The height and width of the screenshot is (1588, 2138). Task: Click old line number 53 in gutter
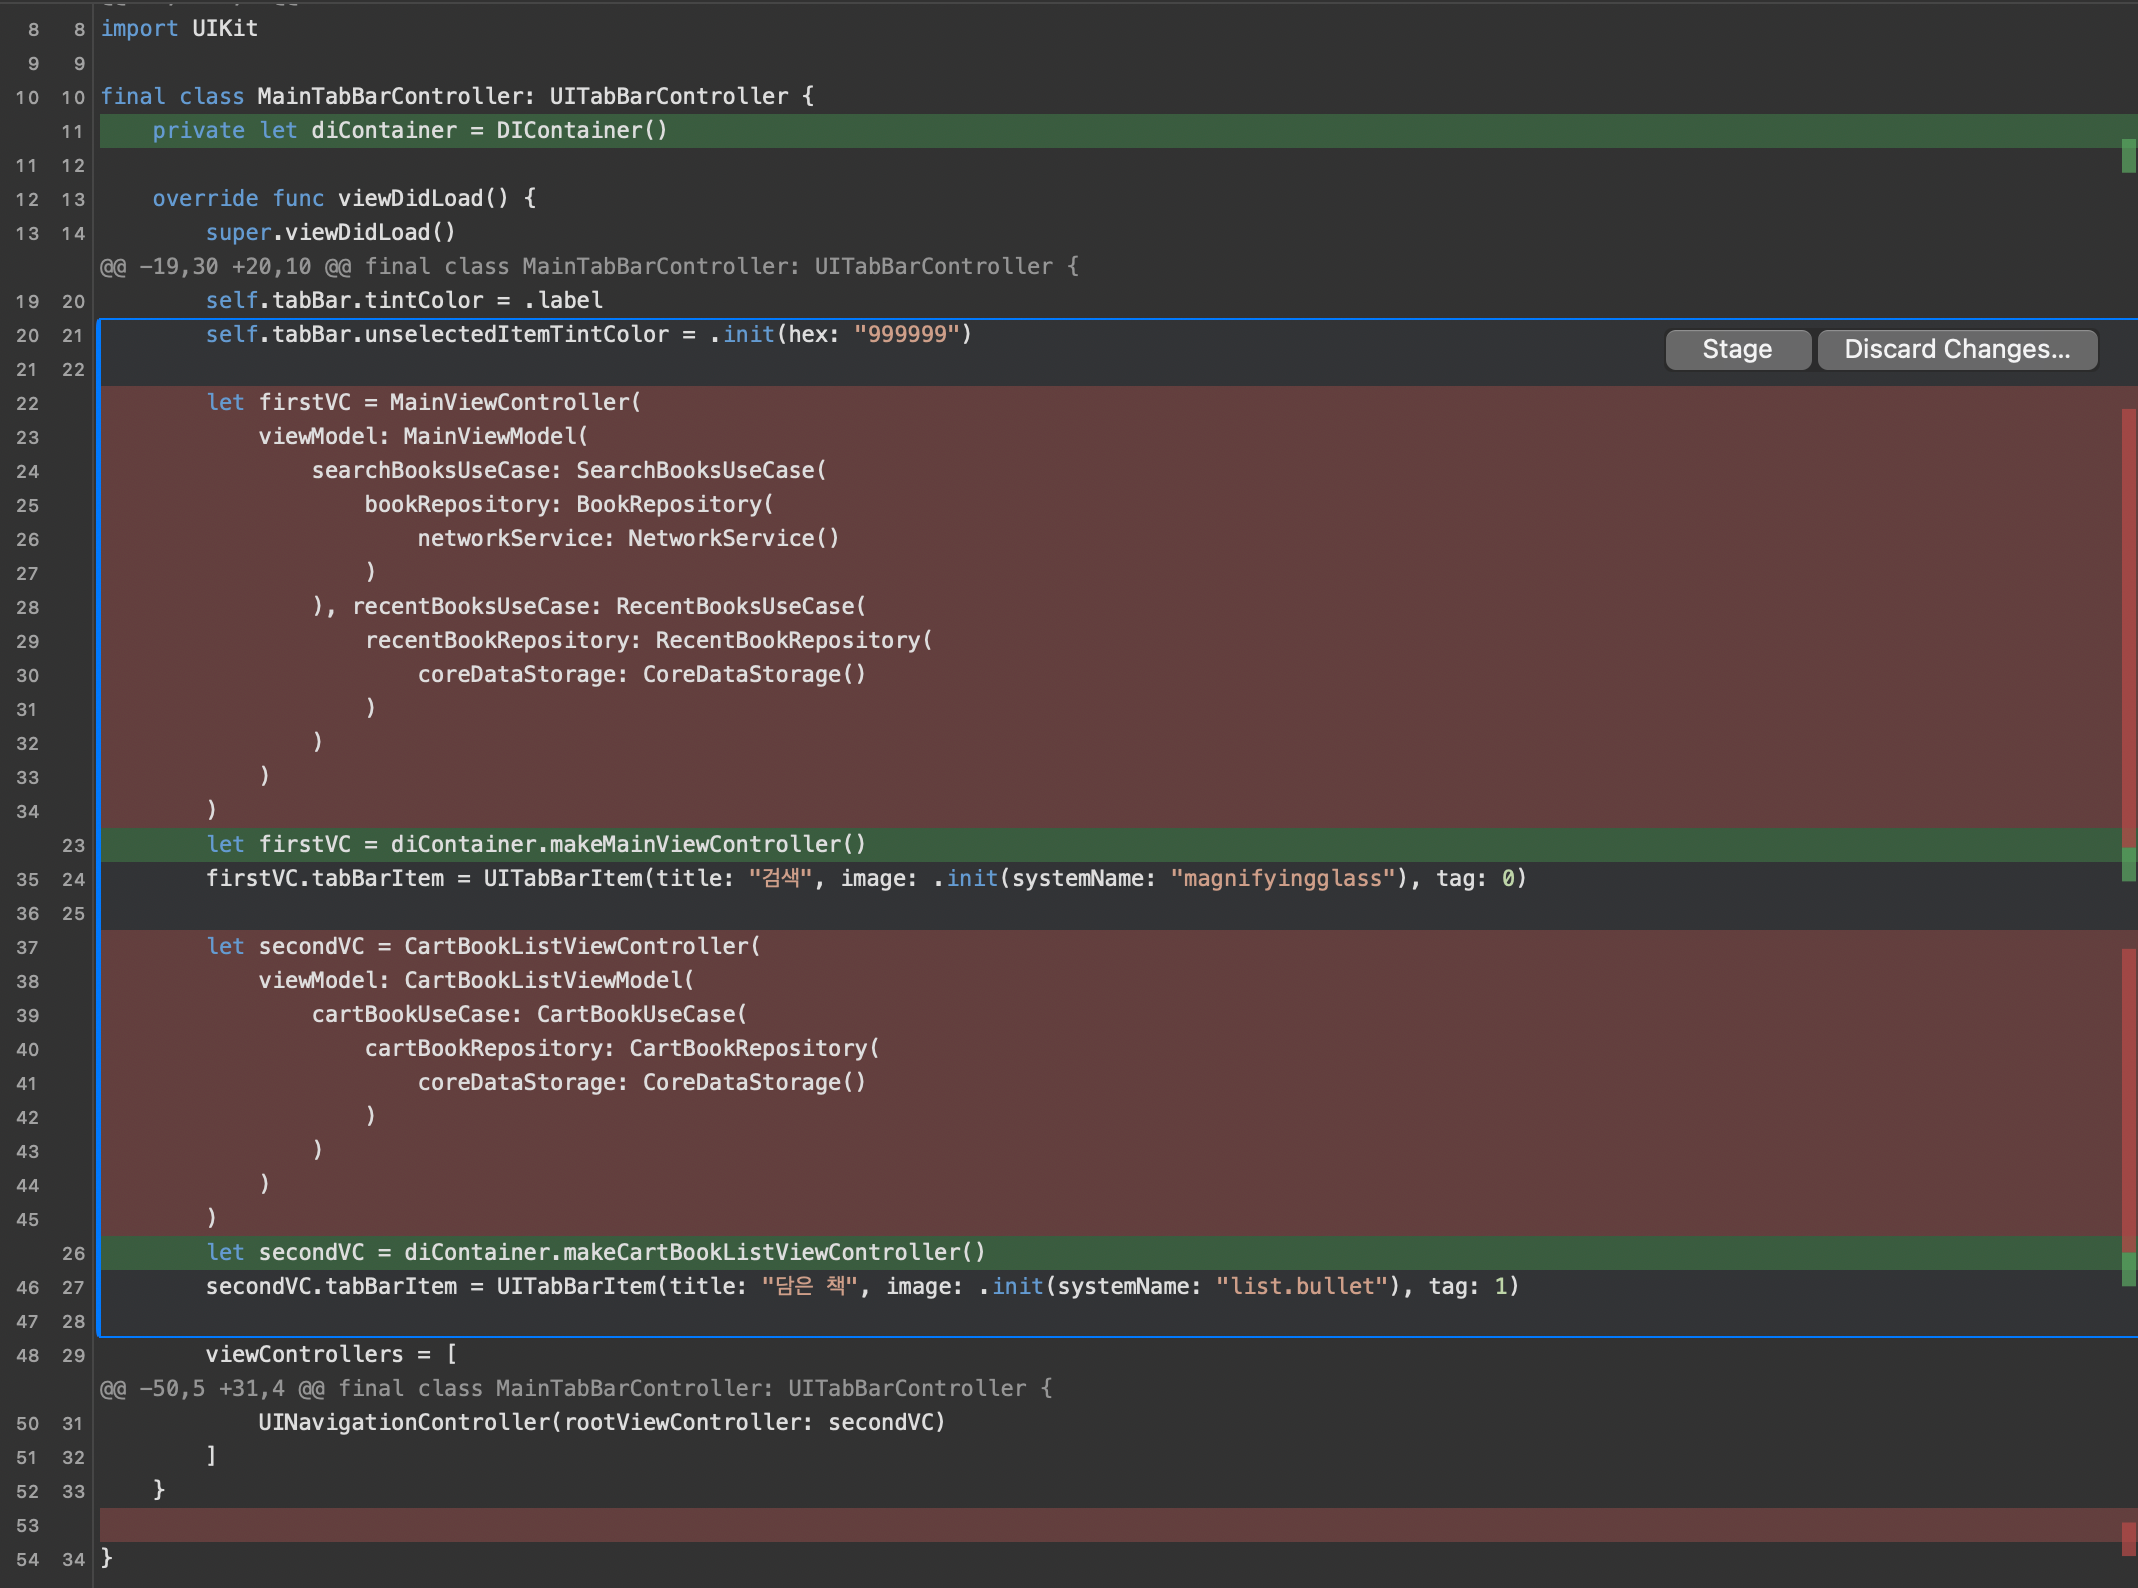pos(27,1525)
